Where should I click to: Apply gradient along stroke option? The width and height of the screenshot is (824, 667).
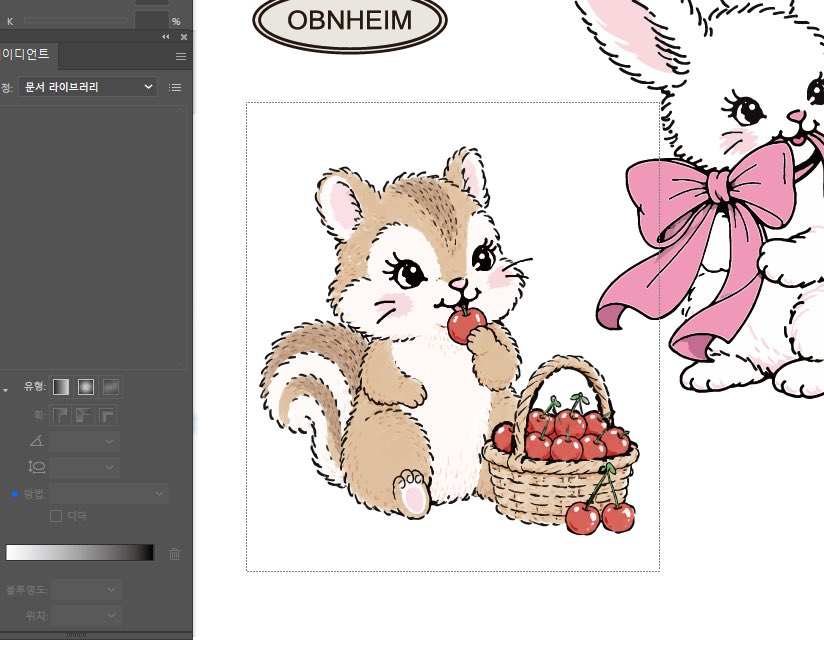[x=83, y=415]
